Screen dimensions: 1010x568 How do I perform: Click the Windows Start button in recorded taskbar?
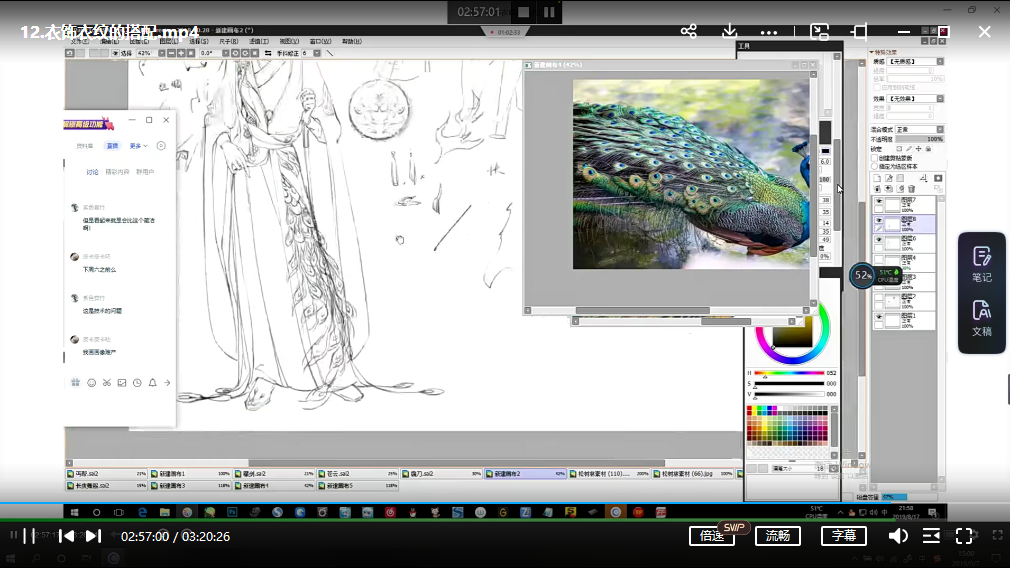tap(75, 513)
